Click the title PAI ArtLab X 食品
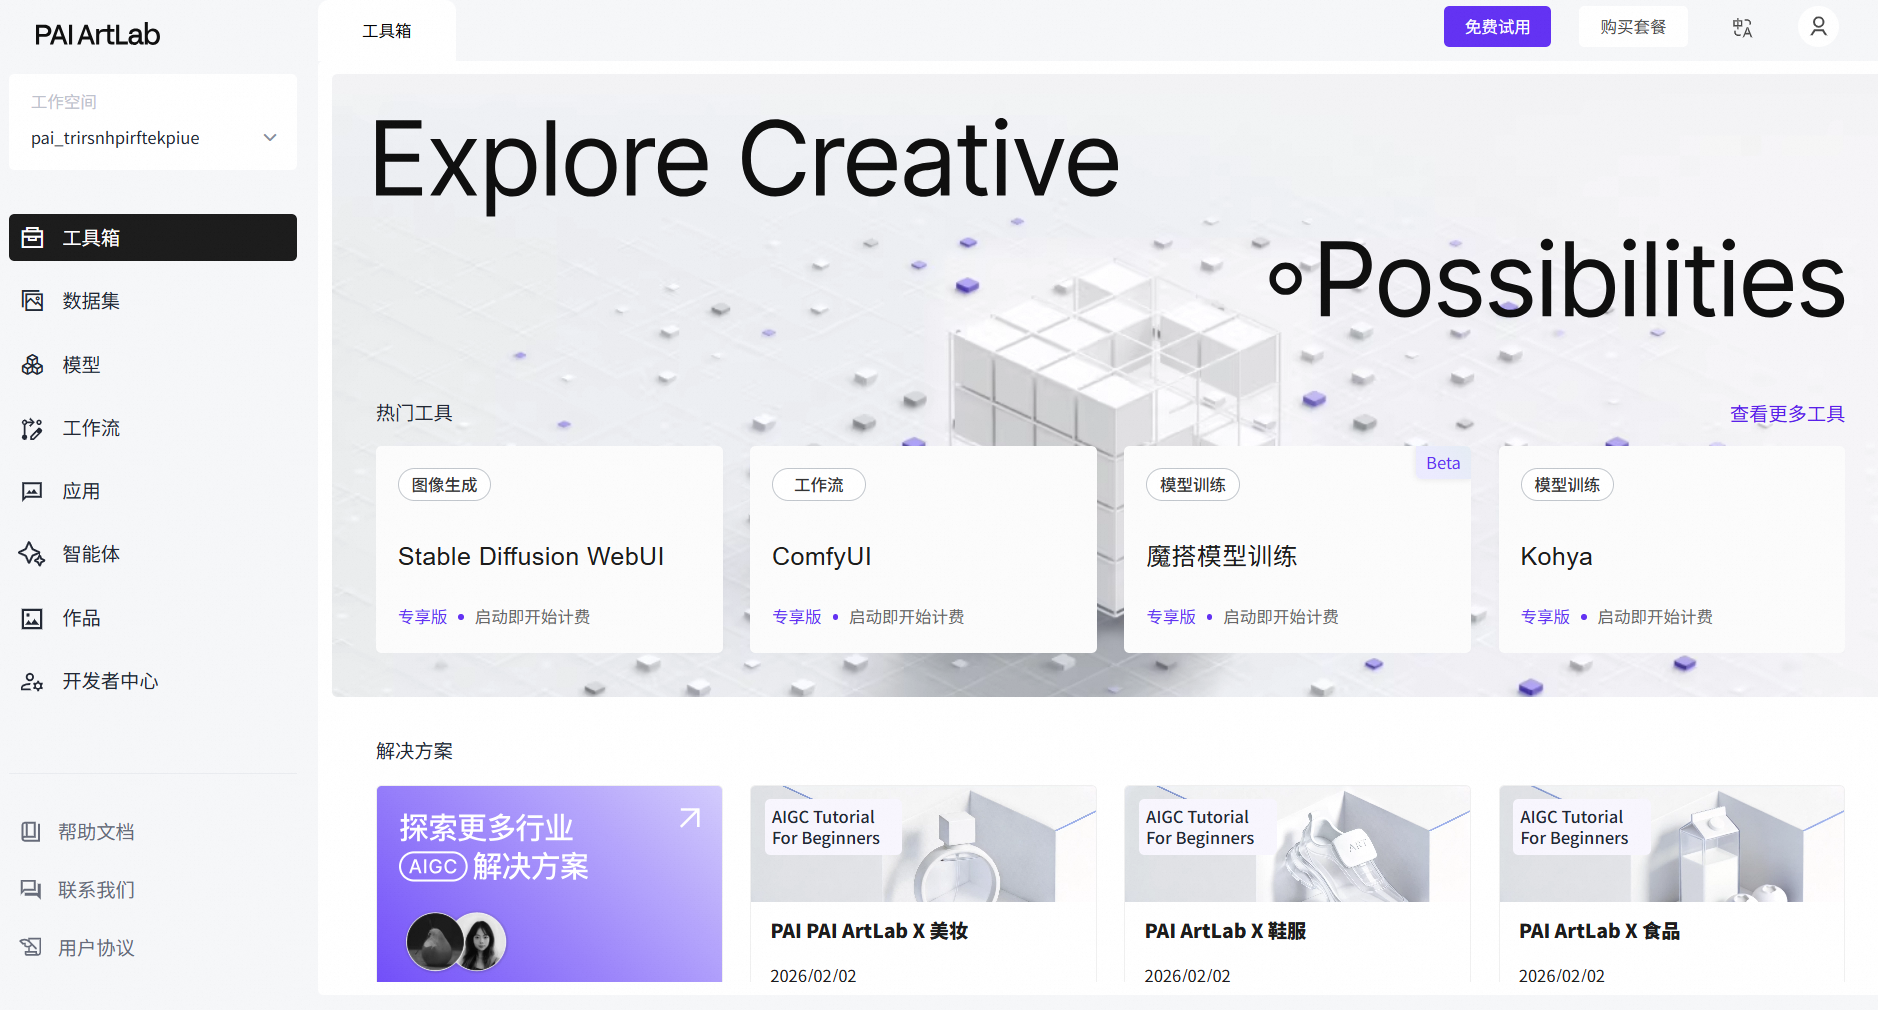Viewport: 1878px width, 1010px height. (x=1599, y=931)
